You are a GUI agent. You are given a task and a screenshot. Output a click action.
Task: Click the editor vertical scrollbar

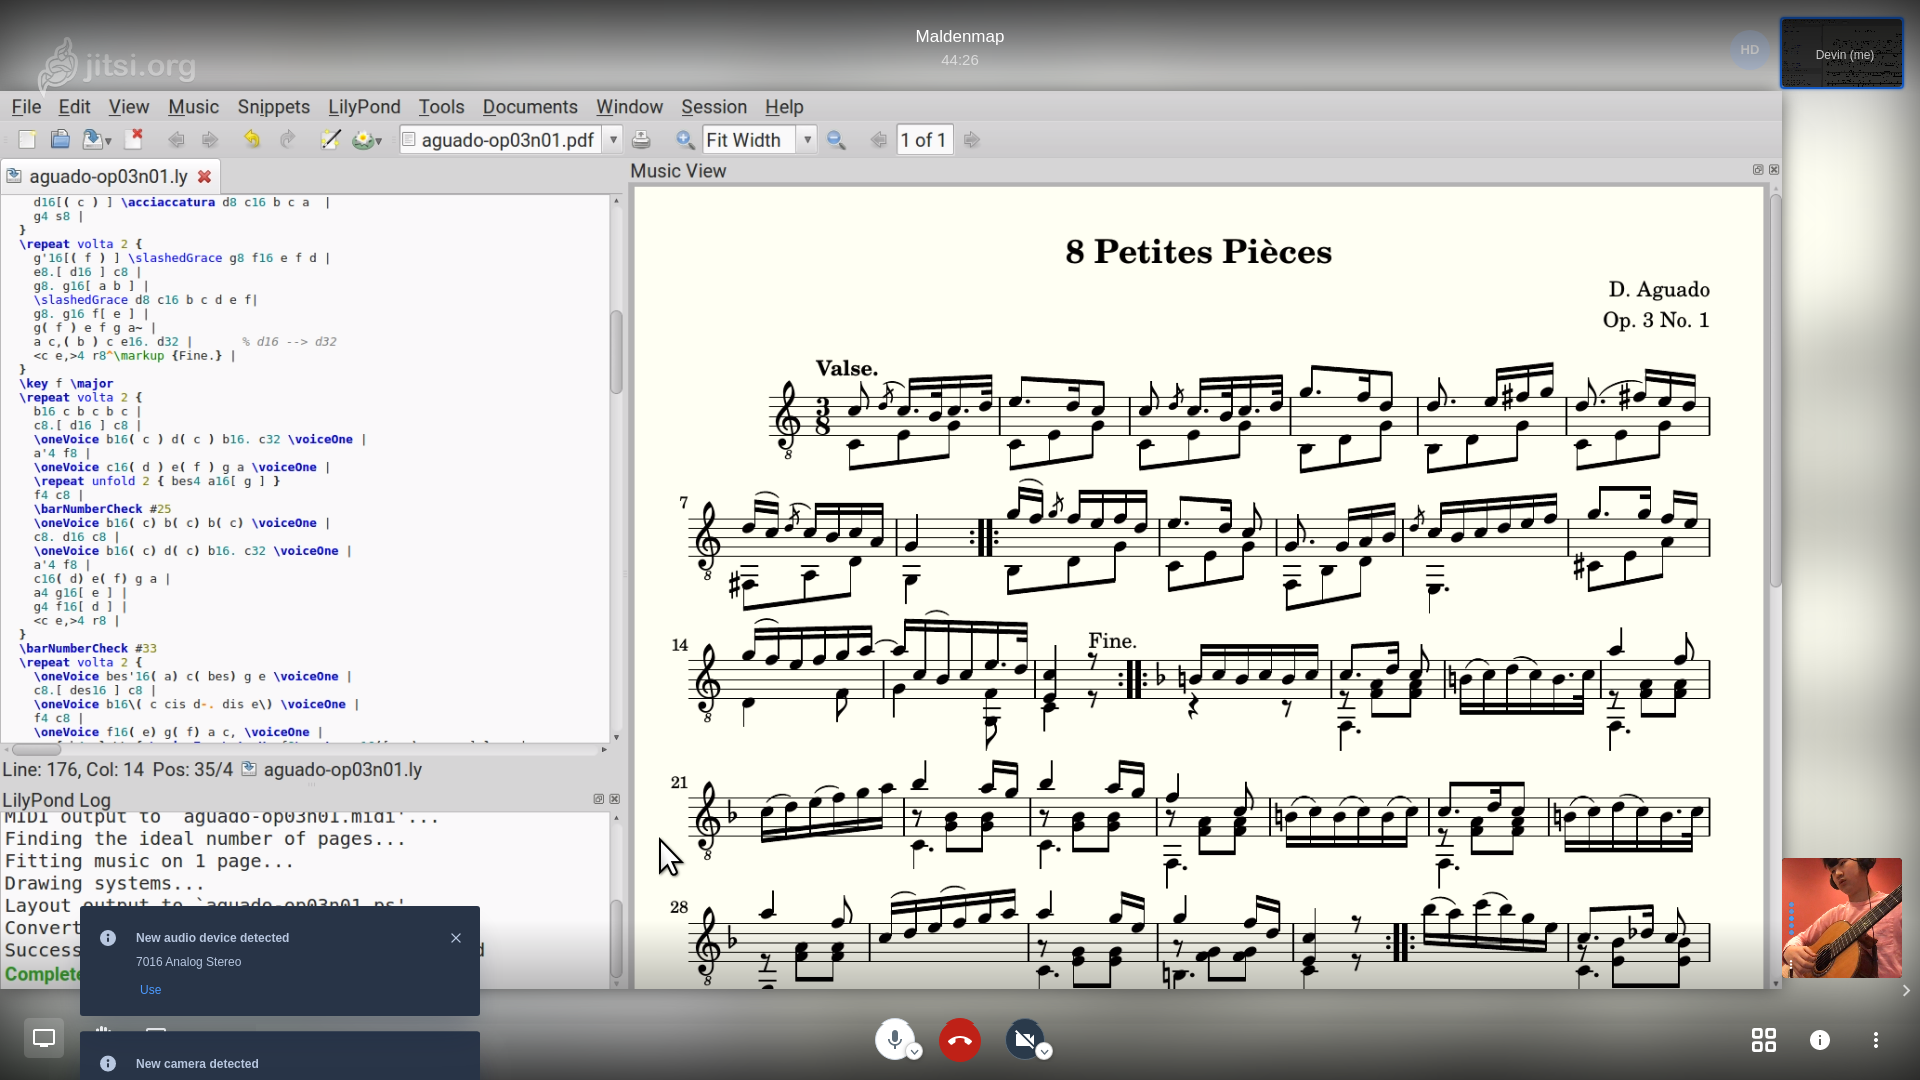coord(616,352)
